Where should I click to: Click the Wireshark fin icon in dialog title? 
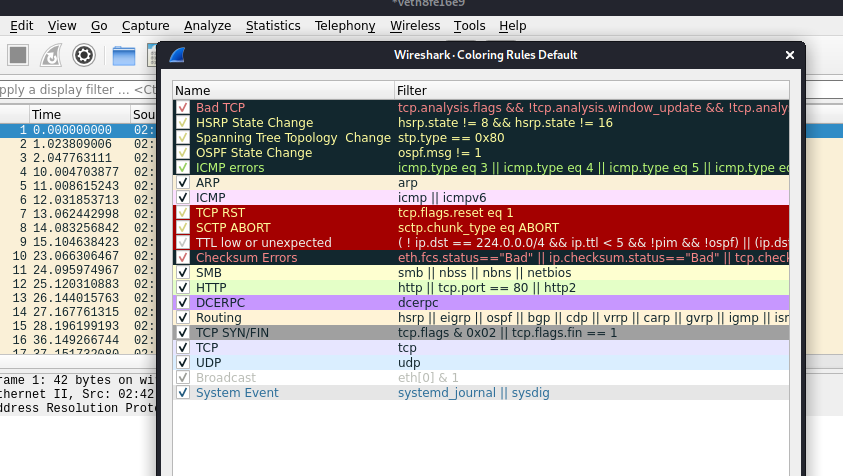click(177, 55)
